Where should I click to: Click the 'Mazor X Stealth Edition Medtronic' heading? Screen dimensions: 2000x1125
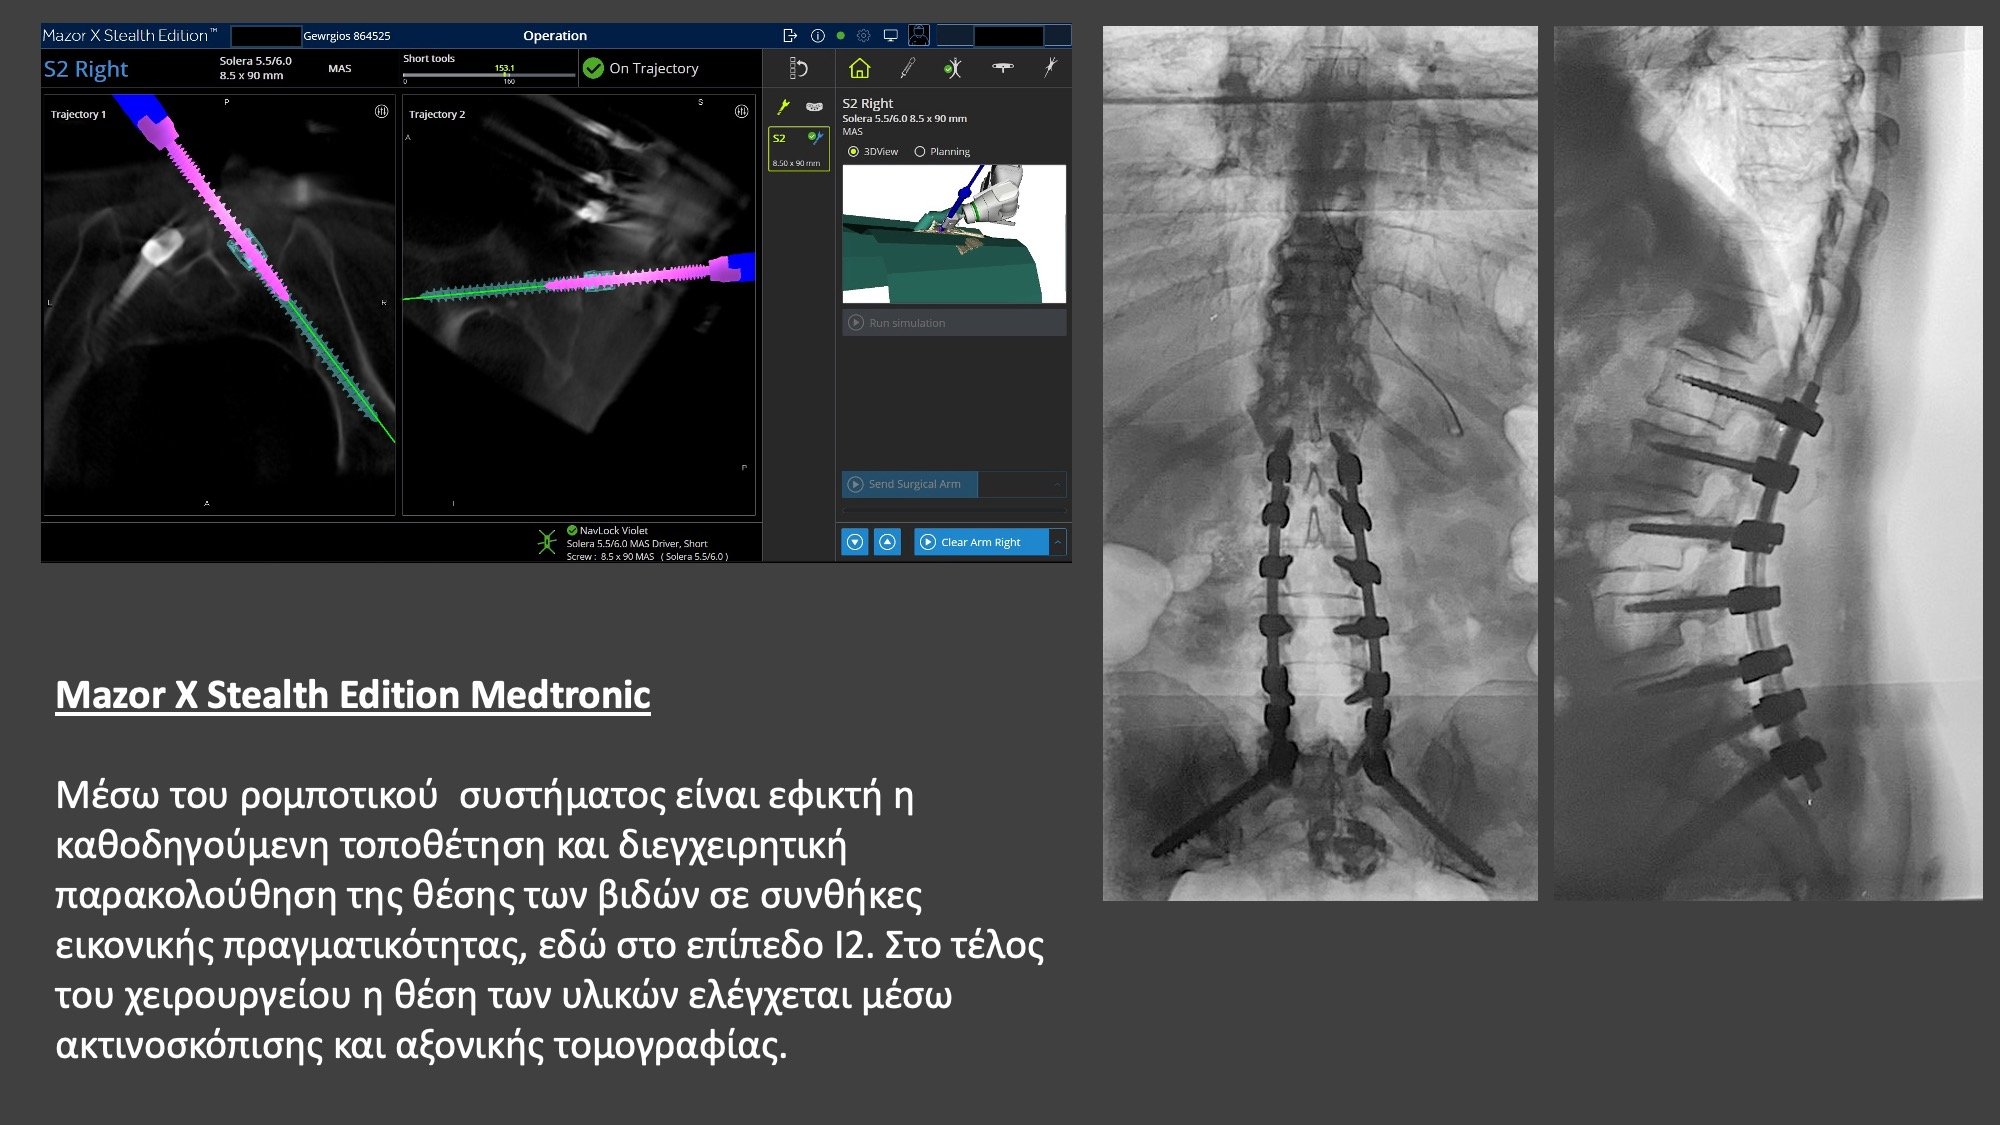[353, 694]
